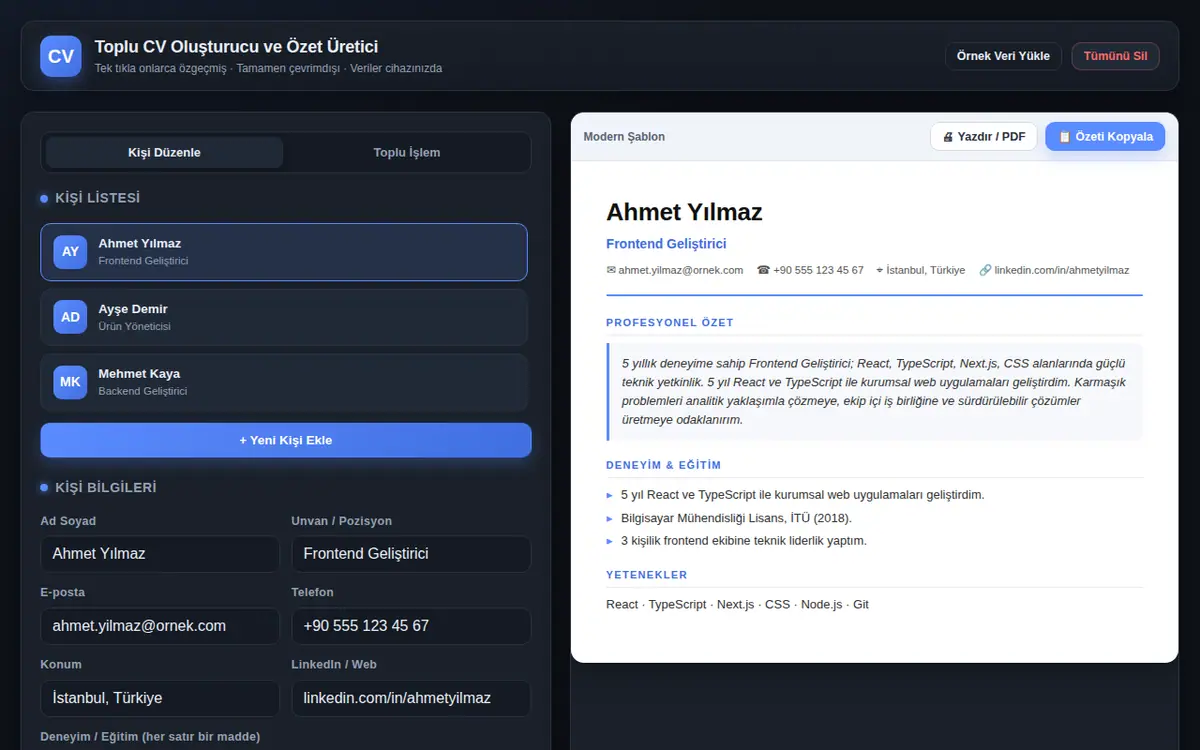Add a person with Yeni Kişi Ekle
This screenshot has width=1200, height=750.
coord(286,440)
